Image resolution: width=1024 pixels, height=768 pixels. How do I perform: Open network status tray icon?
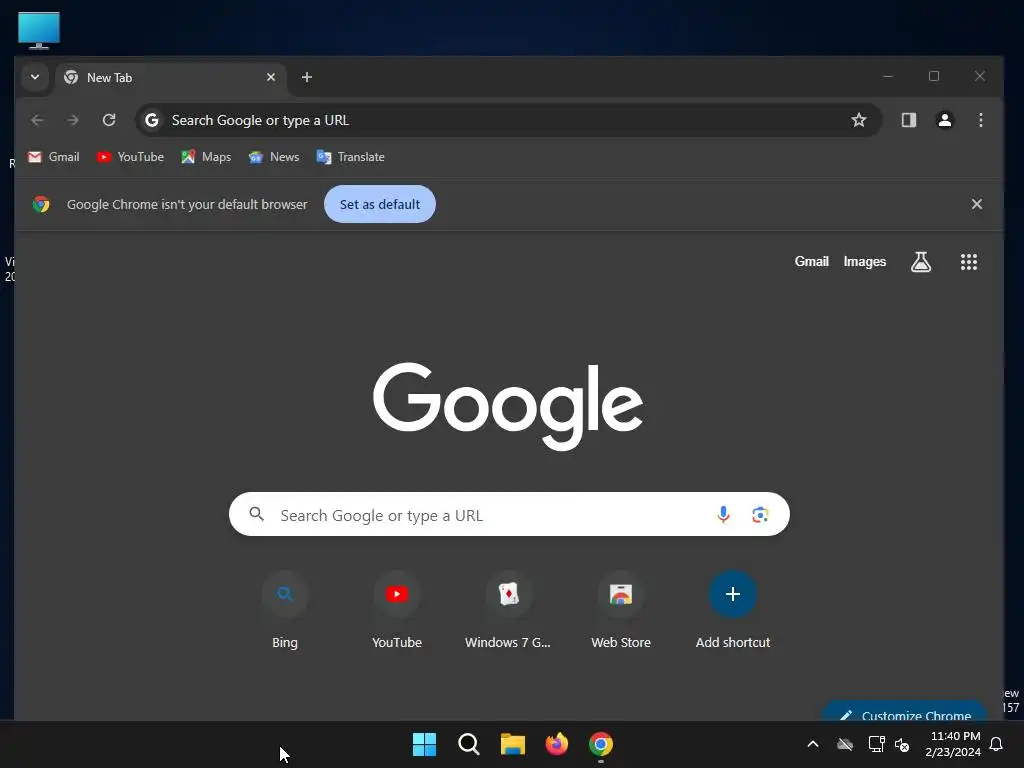tap(876, 744)
